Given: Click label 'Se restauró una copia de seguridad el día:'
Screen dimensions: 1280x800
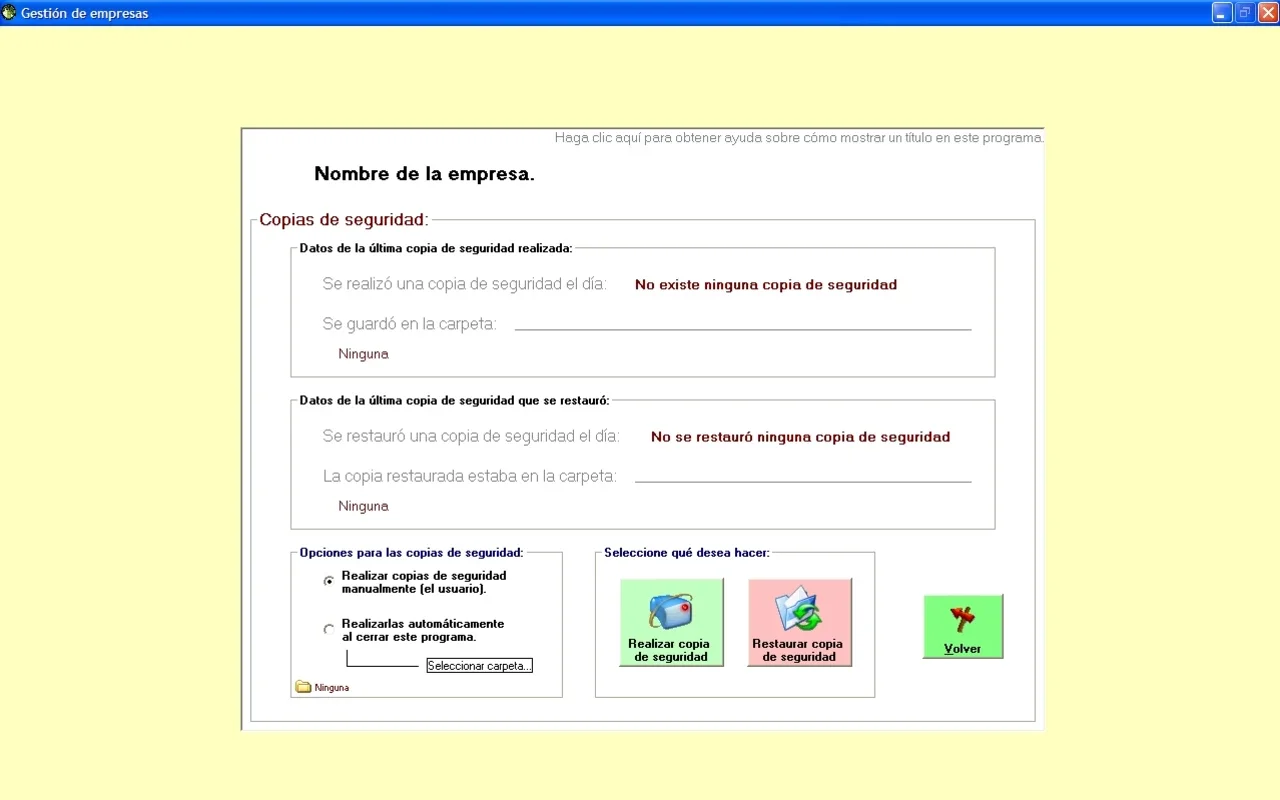Looking at the screenshot, I should (471, 436).
